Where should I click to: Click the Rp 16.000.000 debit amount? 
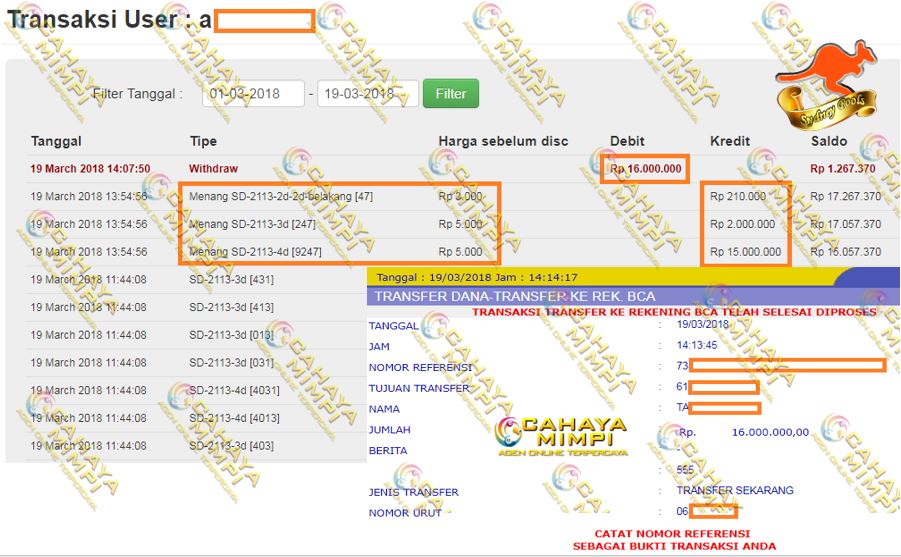[x=646, y=169]
